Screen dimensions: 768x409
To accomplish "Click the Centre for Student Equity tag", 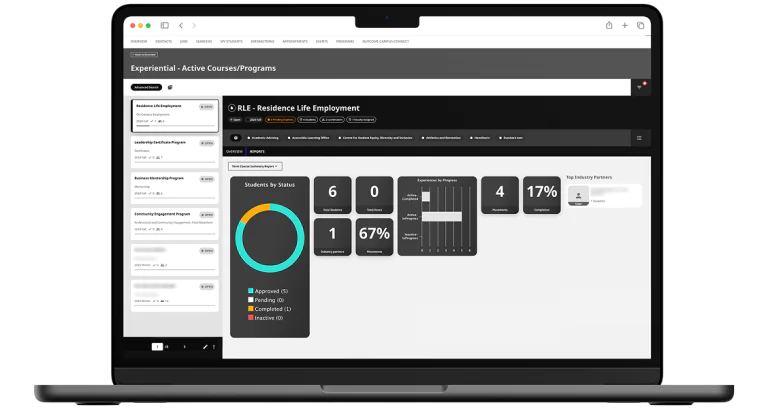I will click(375, 138).
